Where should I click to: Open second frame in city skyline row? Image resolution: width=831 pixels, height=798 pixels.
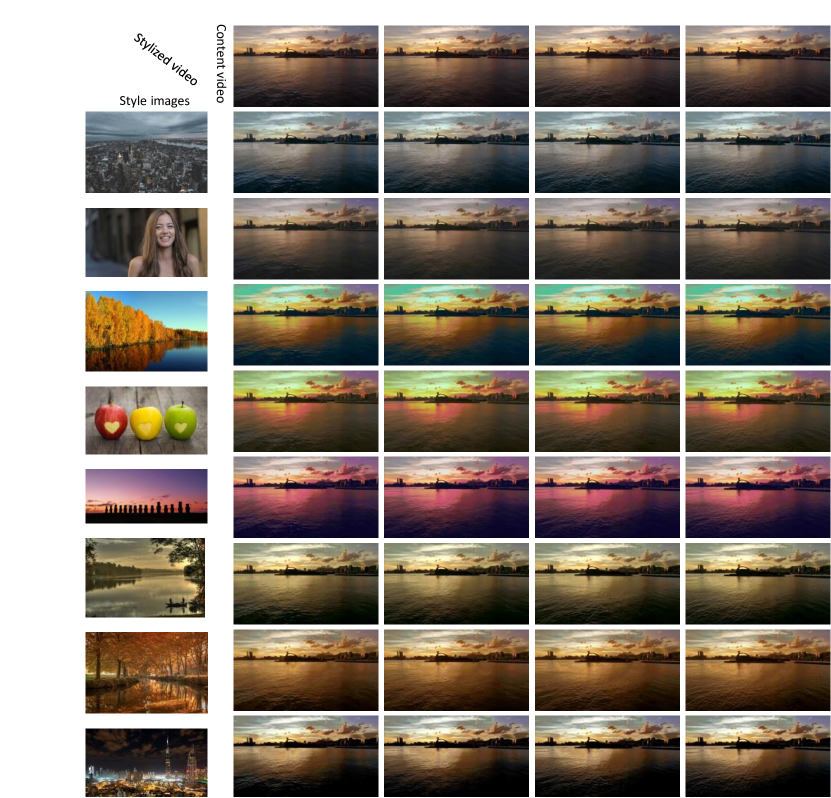[x=456, y=152]
